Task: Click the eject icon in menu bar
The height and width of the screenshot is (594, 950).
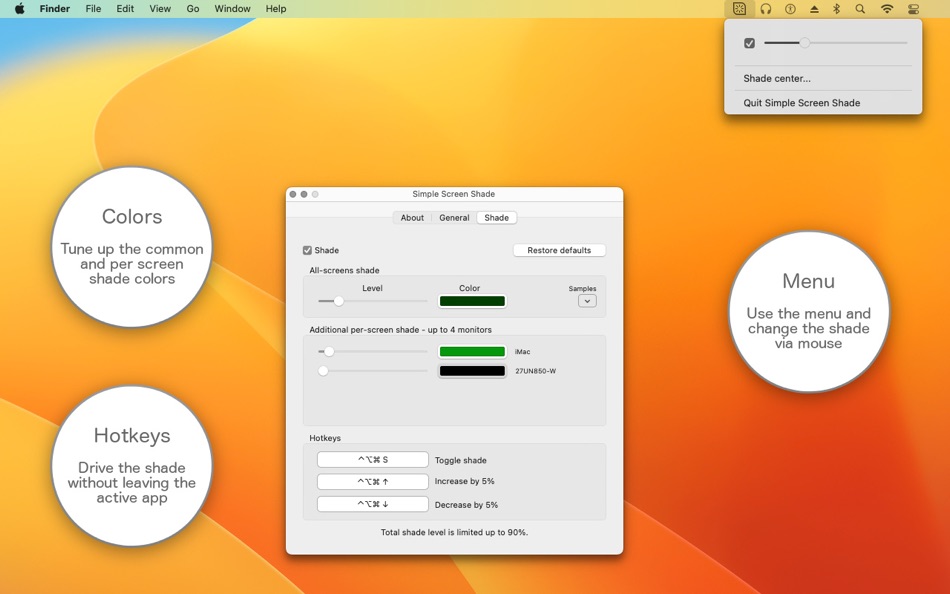Action: coord(814,8)
